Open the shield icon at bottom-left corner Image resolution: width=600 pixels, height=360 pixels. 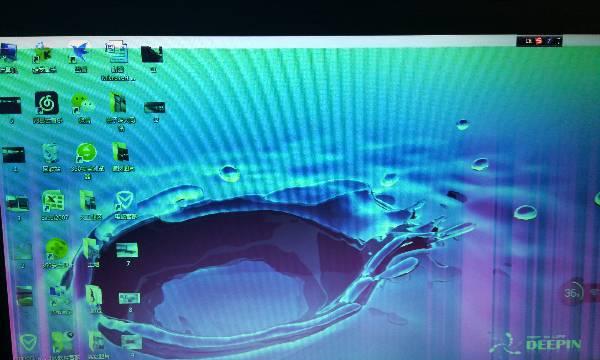tap(28, 342)
